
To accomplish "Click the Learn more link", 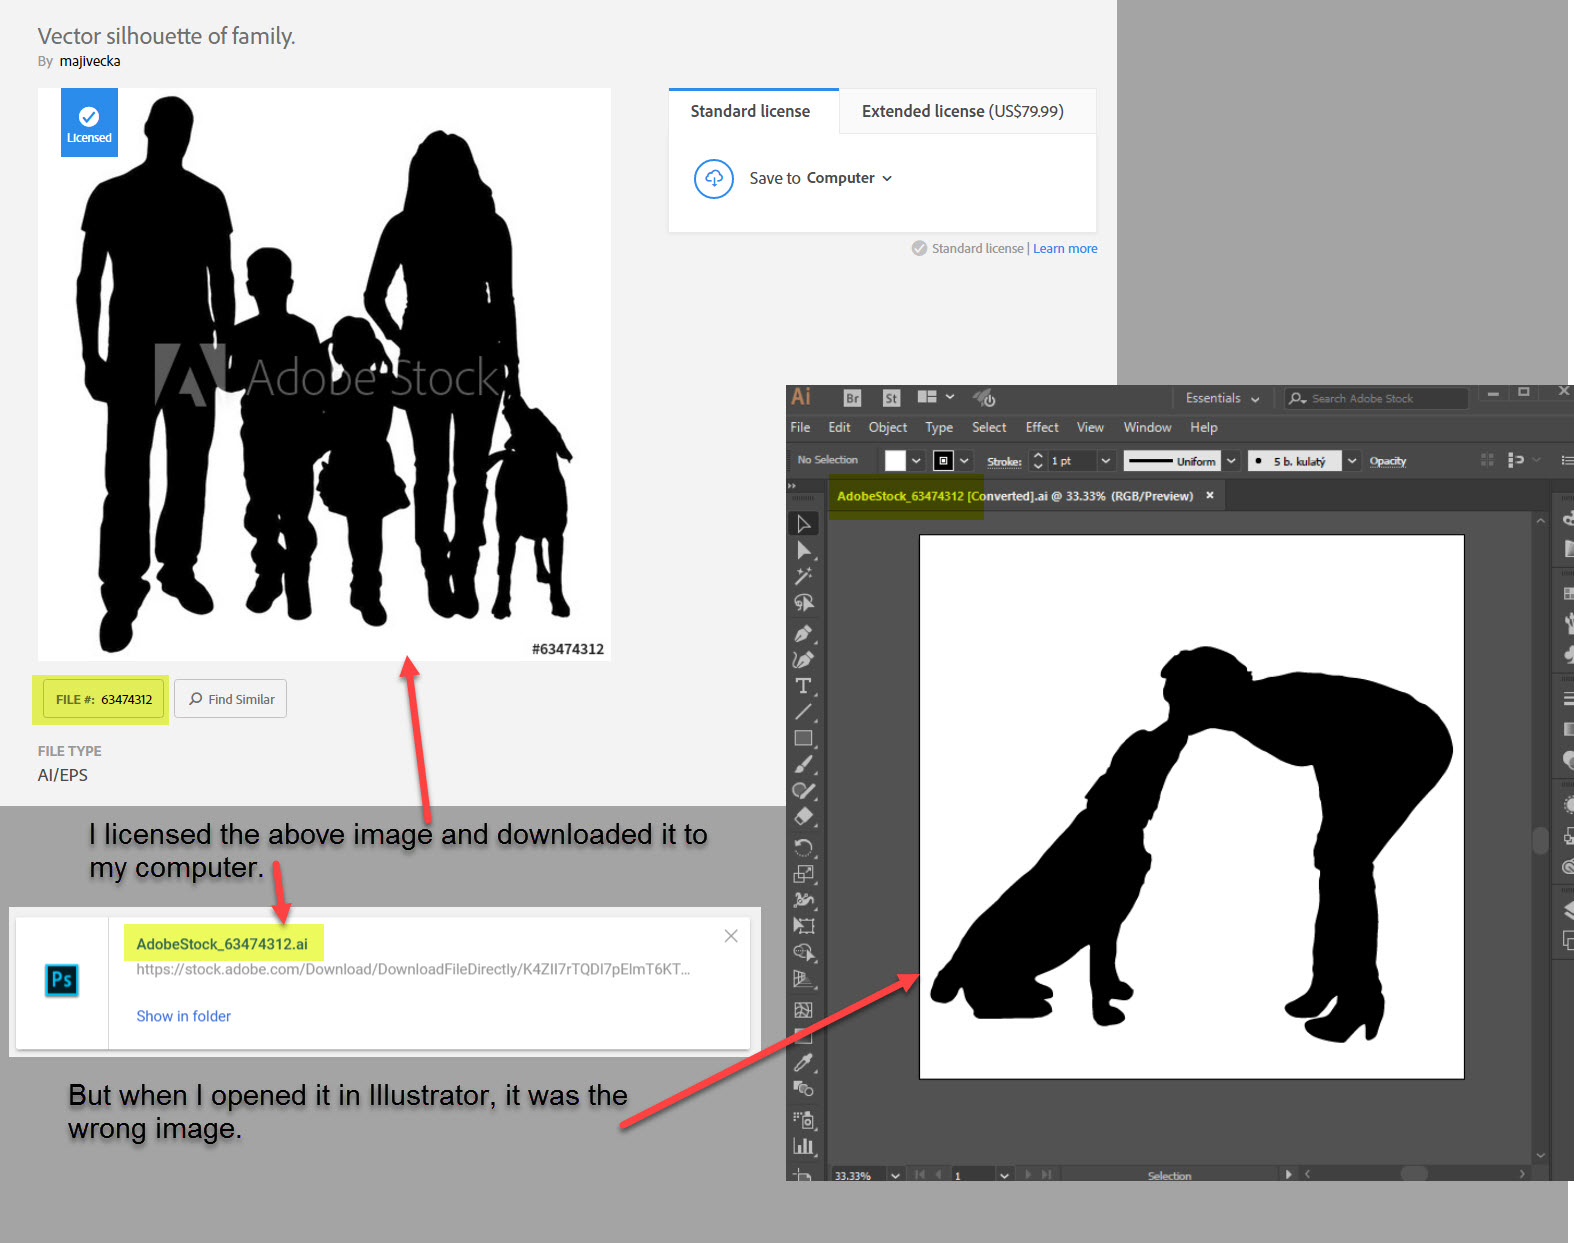I will pyautogui.click(x=1065, y=249).
